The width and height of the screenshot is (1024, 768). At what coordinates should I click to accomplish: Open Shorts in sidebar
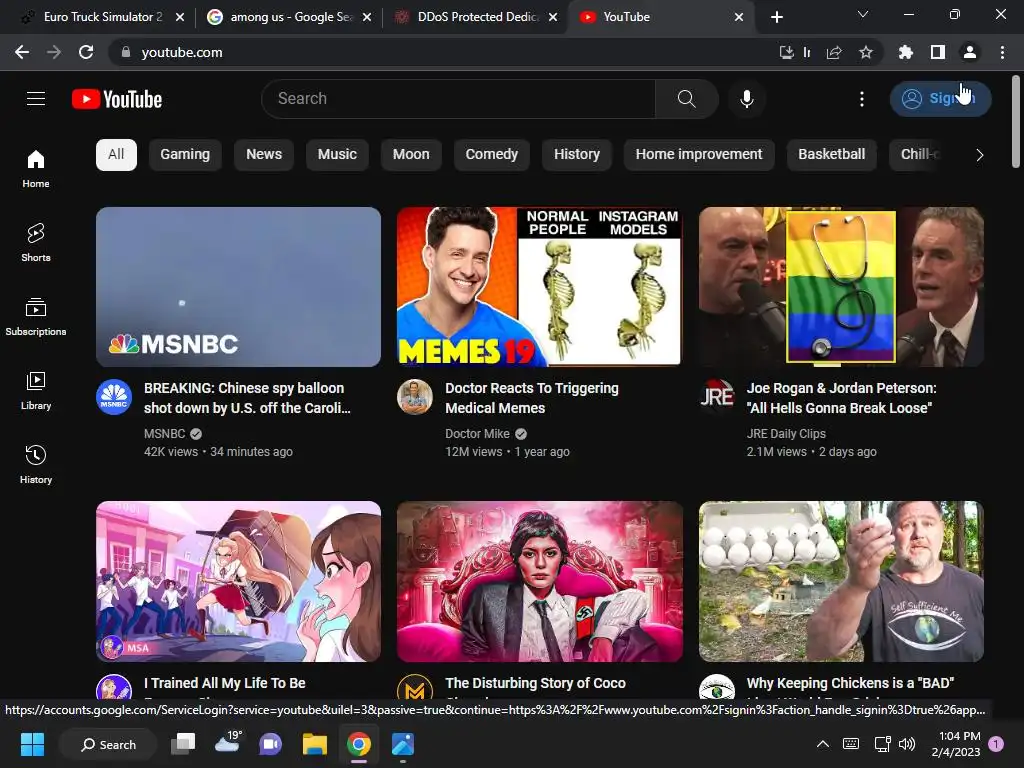tap(36, 242)
